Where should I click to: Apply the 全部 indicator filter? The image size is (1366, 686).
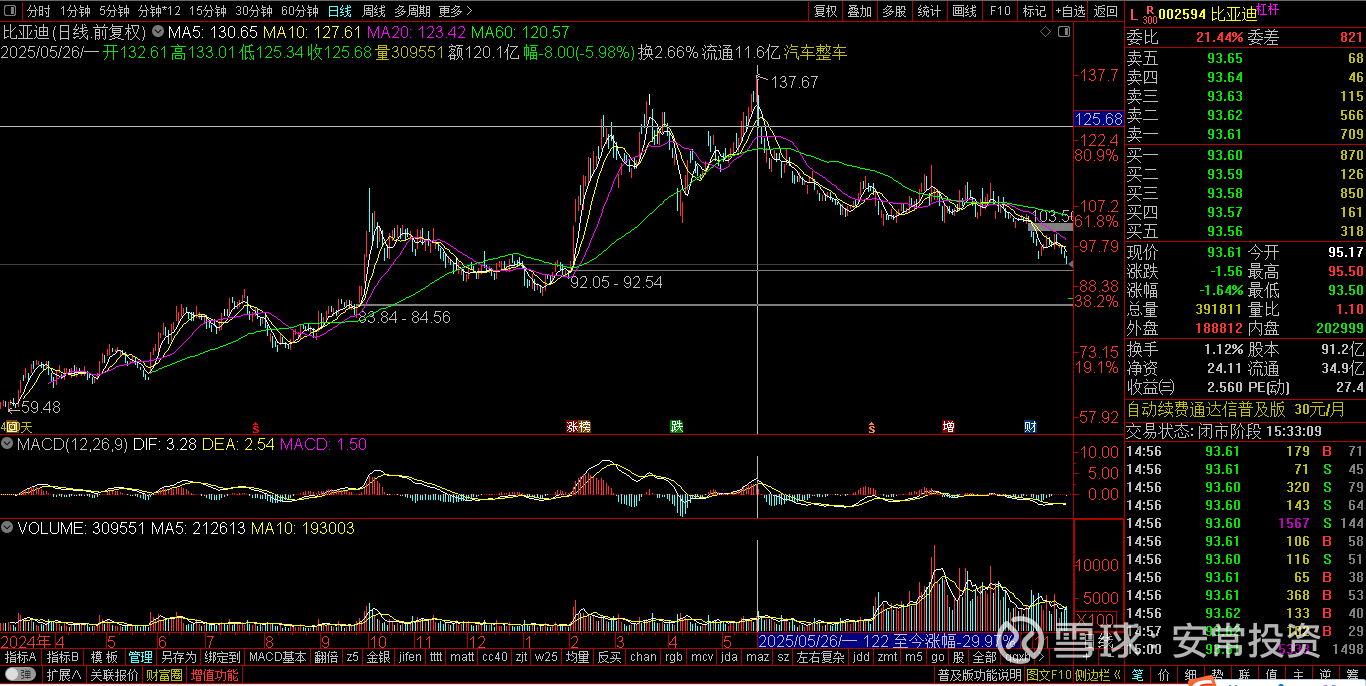(x=984, y=657)
